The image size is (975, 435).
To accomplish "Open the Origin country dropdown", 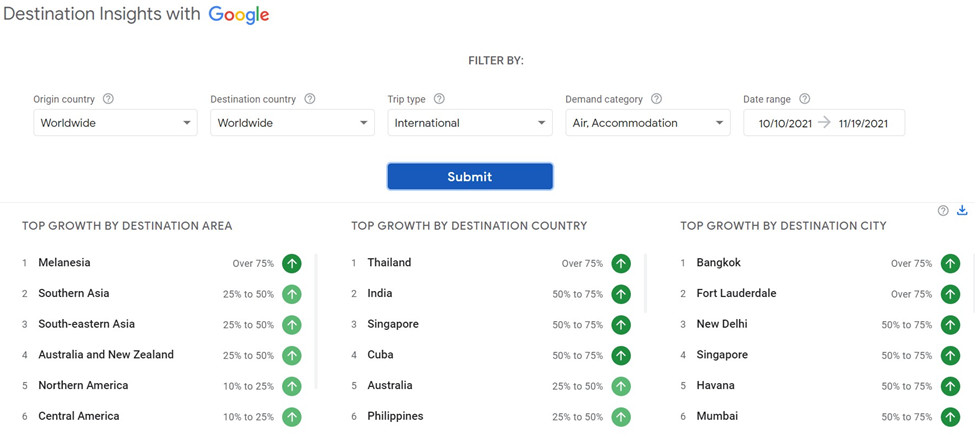I will pos(115,123).
